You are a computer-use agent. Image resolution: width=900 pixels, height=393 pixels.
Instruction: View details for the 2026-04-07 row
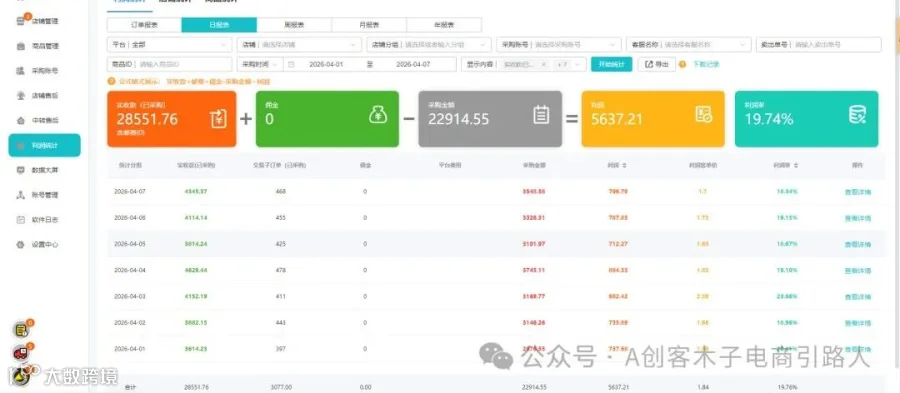858,192
